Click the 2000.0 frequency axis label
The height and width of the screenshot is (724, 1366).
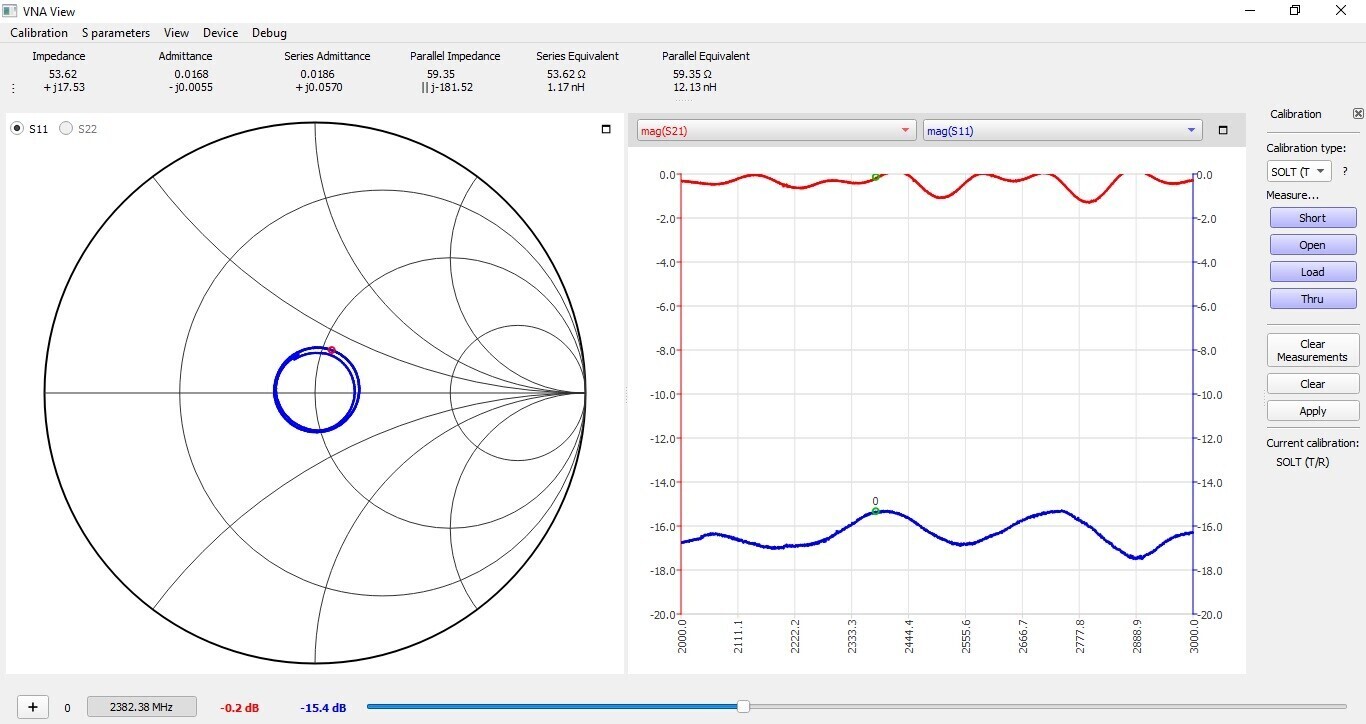pos(682,637)
